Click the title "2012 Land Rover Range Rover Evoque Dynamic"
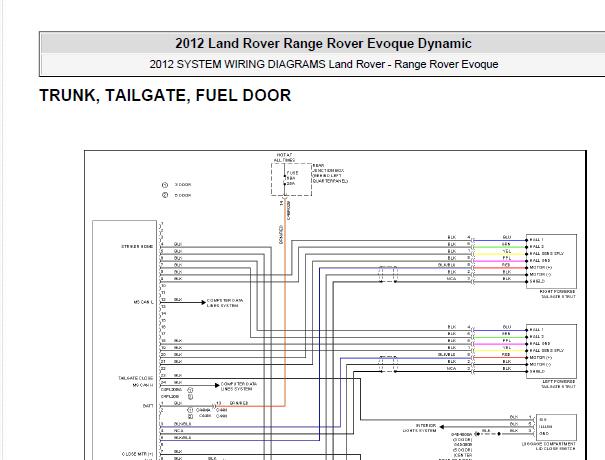Viewport: 605px width, 460px height. (323, 43)
